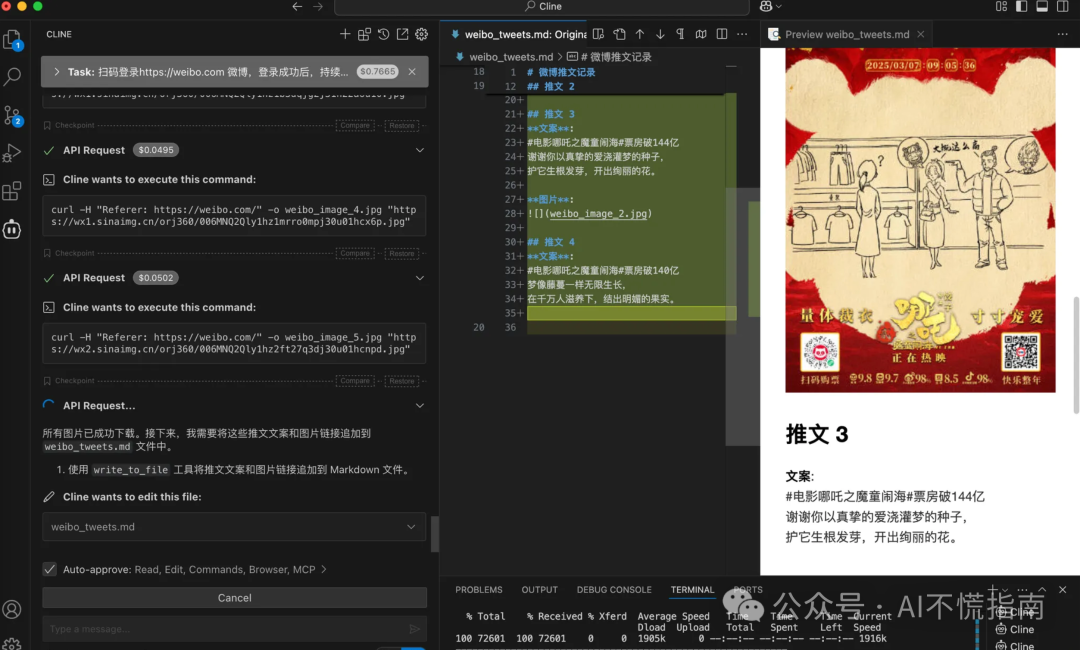
Task: Open the Copilot icon in title bar
Action: (x=766, y=6)
